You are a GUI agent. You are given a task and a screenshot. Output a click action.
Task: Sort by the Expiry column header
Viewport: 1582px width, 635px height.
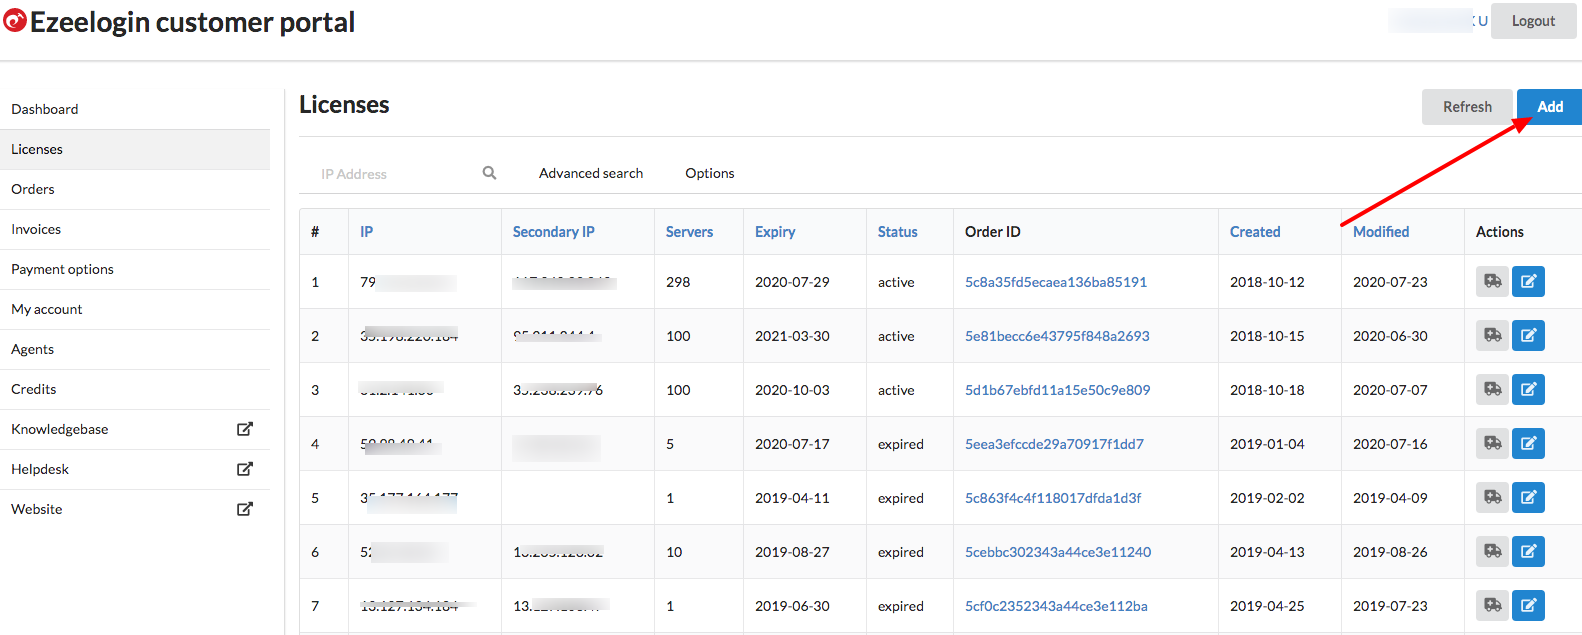point(775,232)
